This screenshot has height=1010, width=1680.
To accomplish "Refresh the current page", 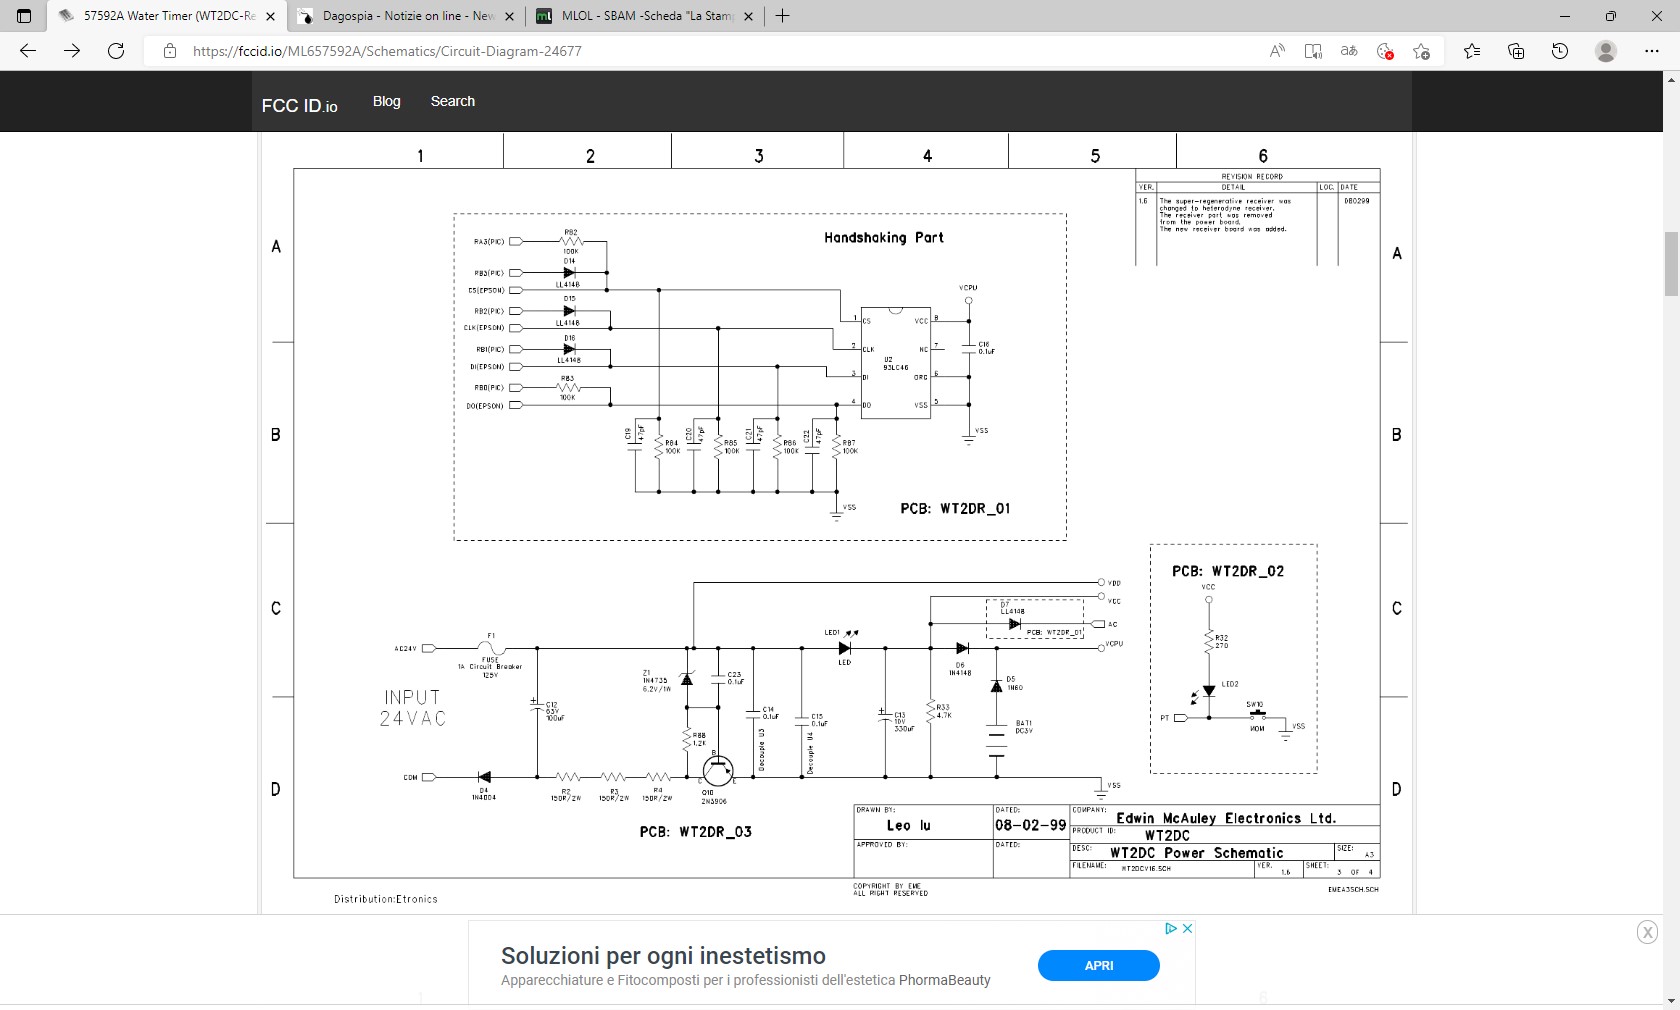I will coord(116,51).
